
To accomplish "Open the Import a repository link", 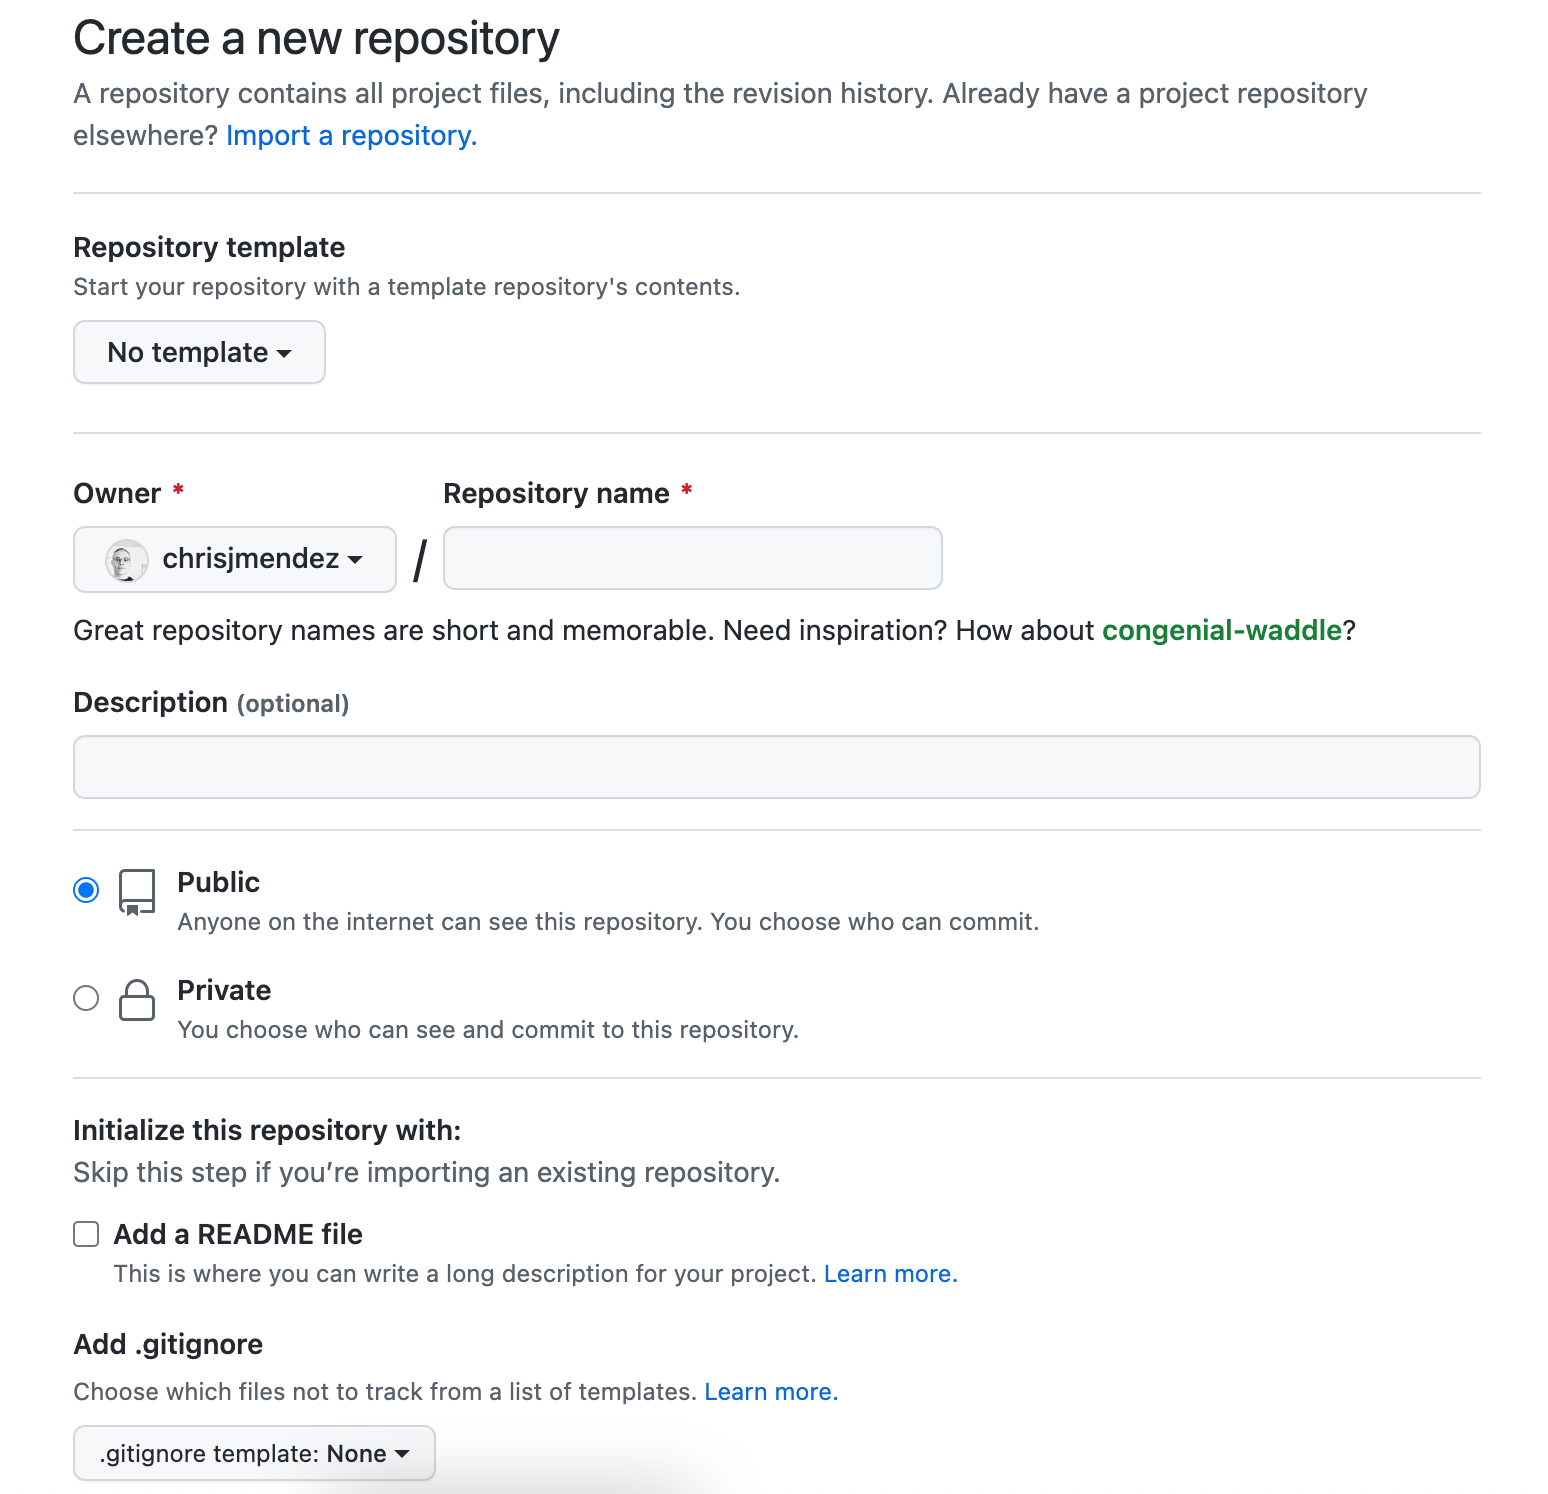I will tap(350, 135).
